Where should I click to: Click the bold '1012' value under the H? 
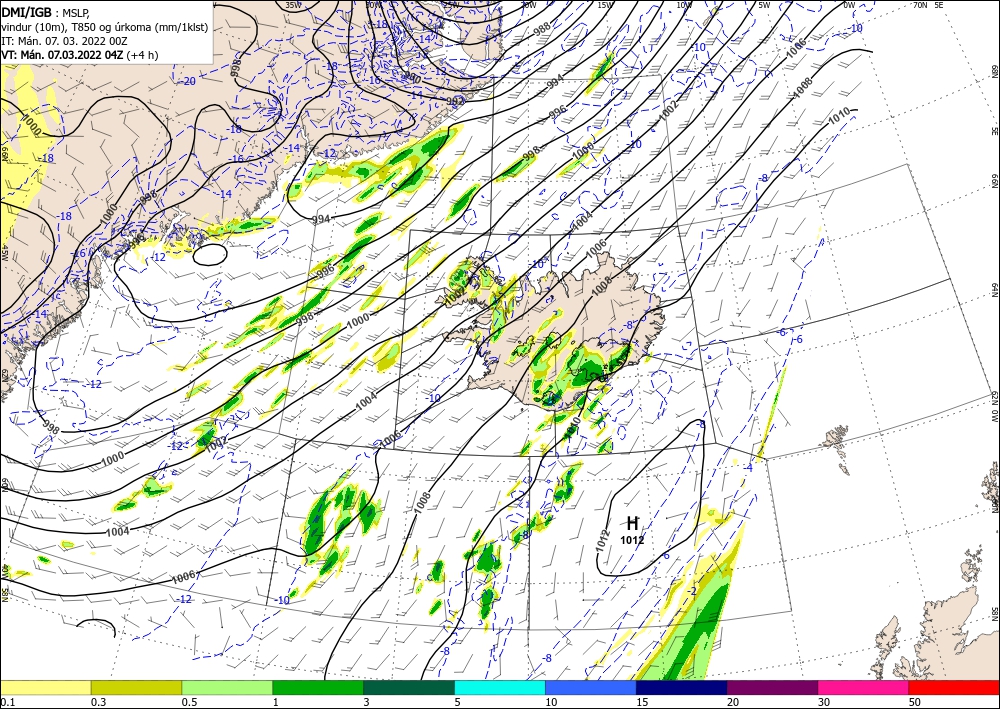point(632,540)
